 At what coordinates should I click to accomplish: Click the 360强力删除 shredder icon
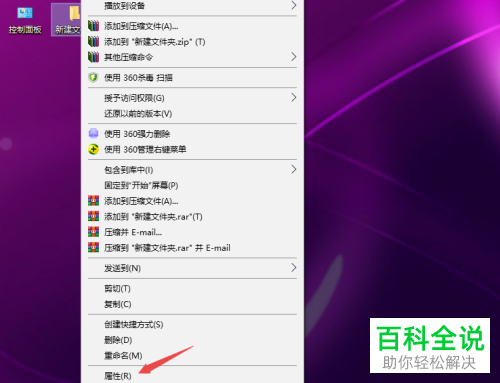[93, 133]
